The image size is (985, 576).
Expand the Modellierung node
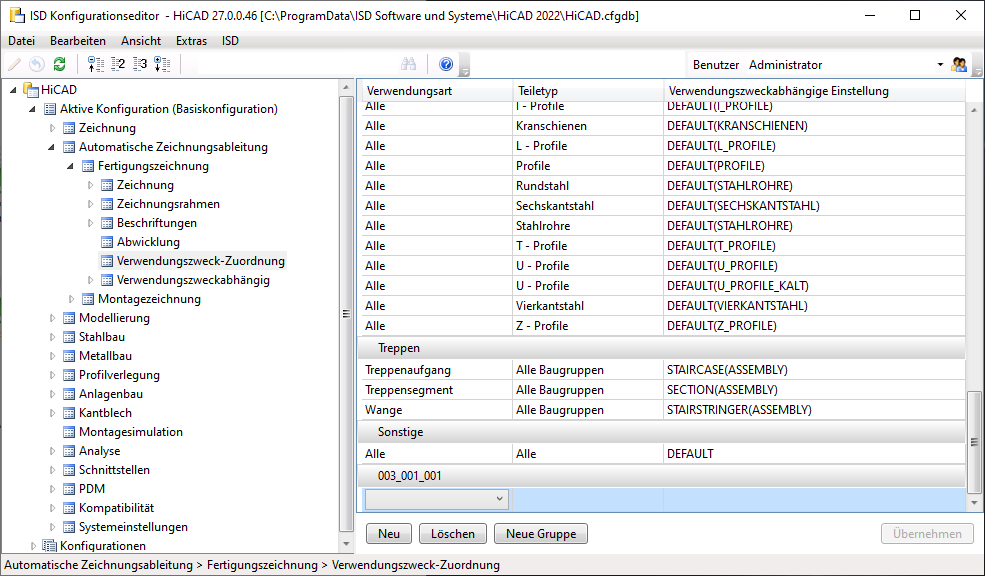[52, 318]
